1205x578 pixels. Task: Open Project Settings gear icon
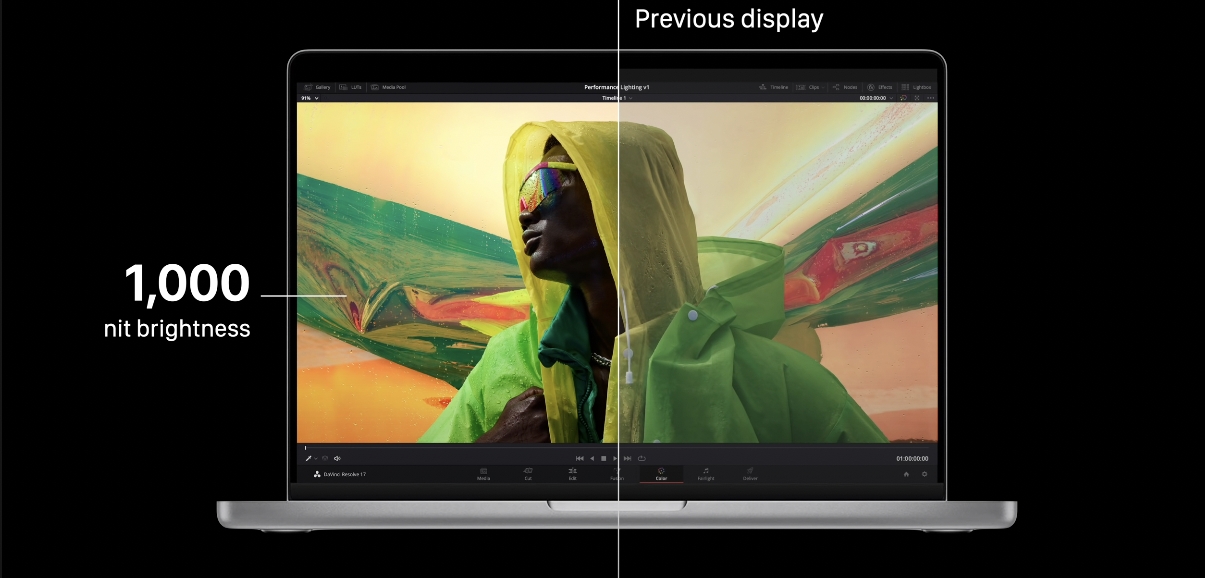[x=924, y=474]
